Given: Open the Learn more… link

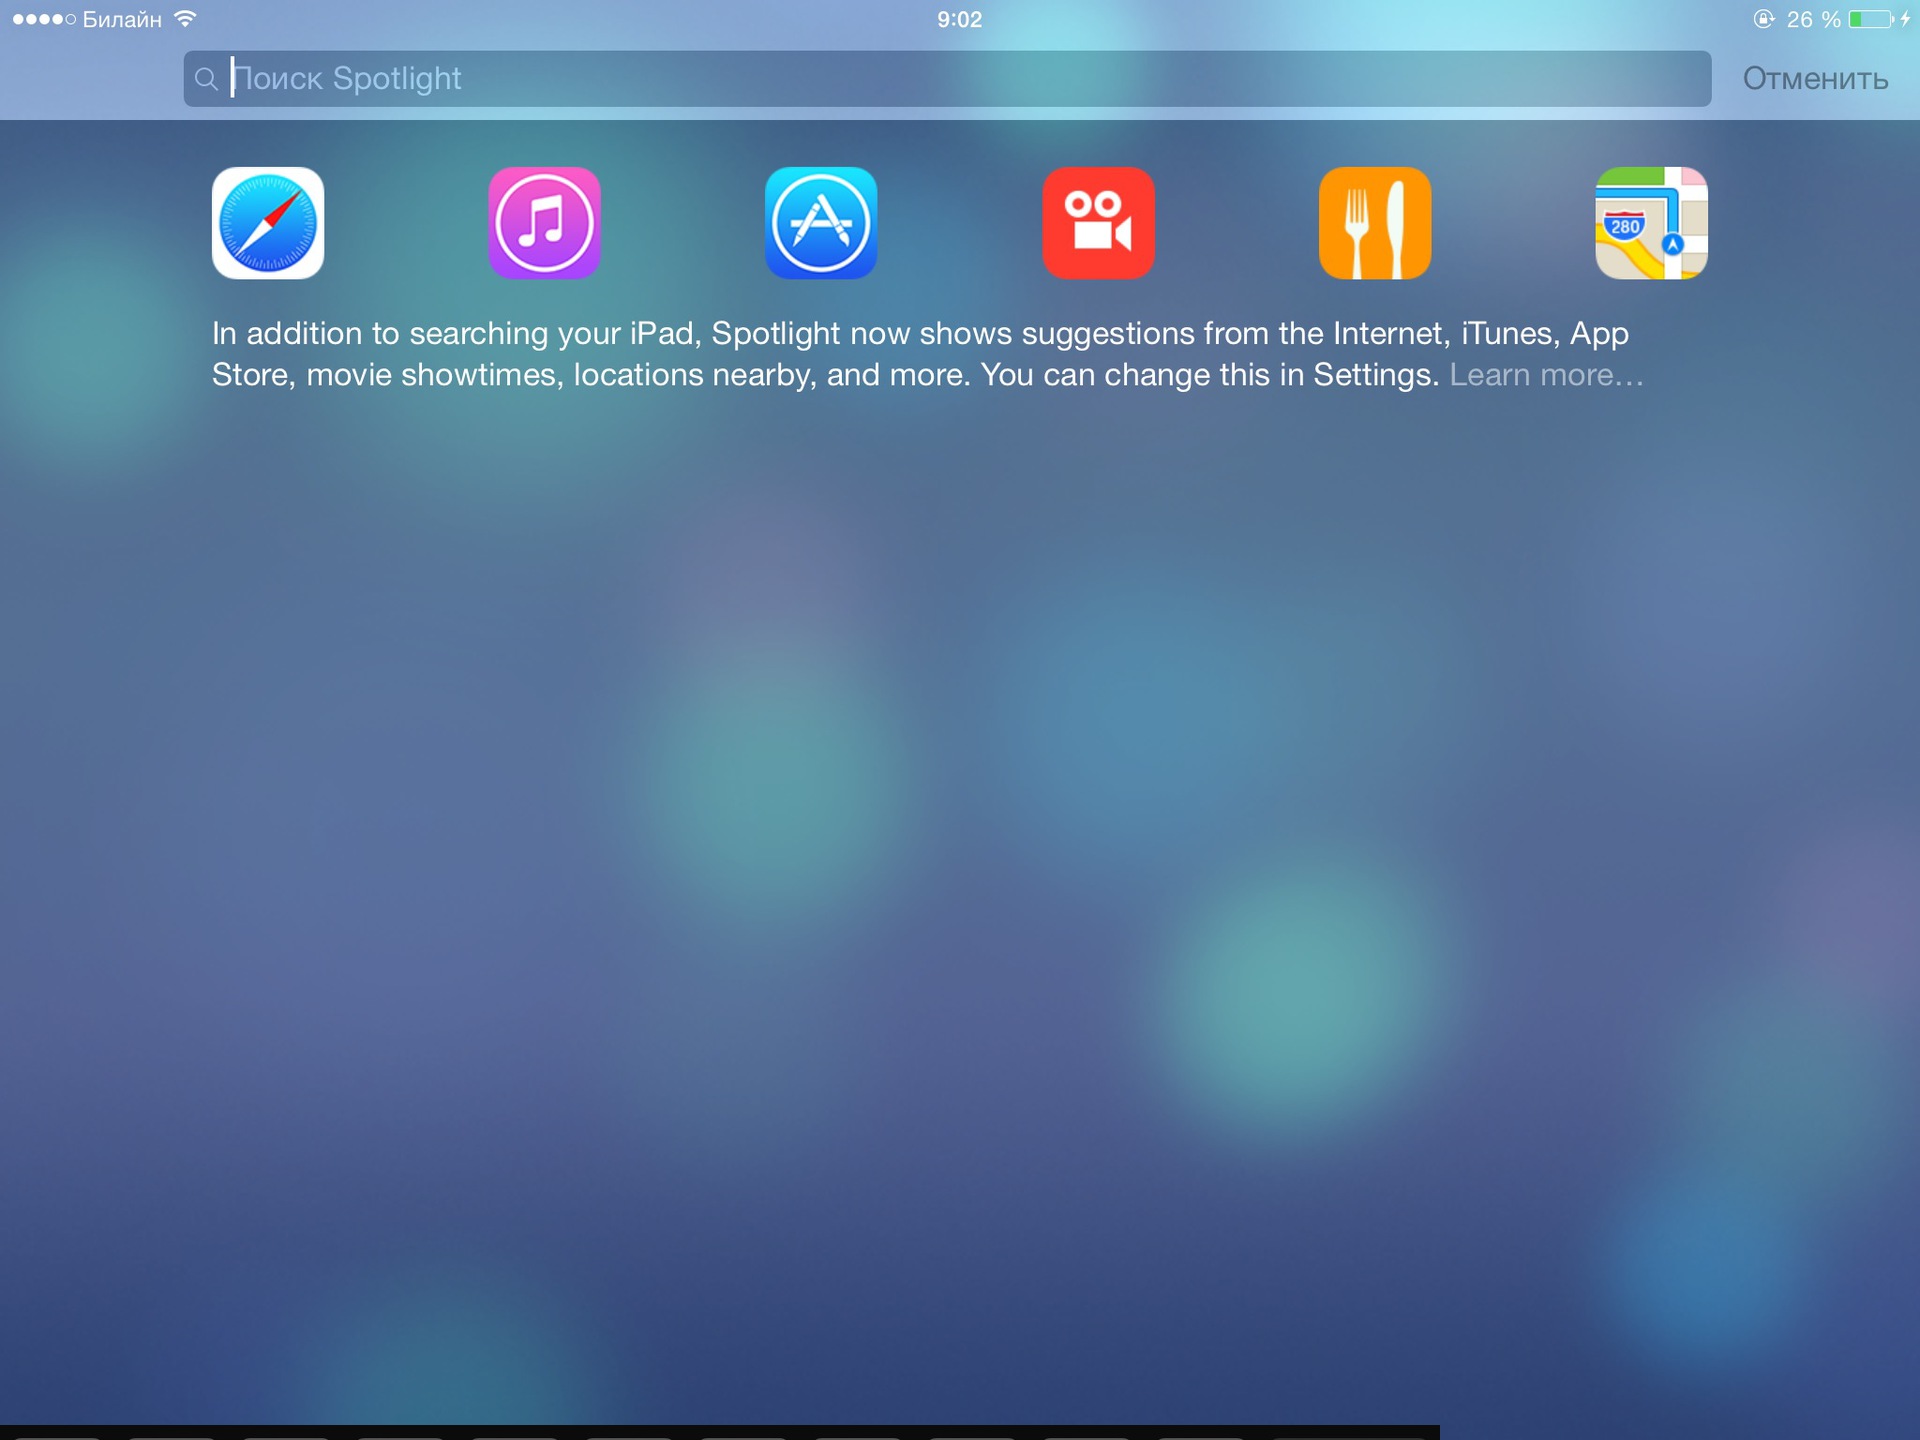Looking at the screenshot, I should pos(1547,374).
